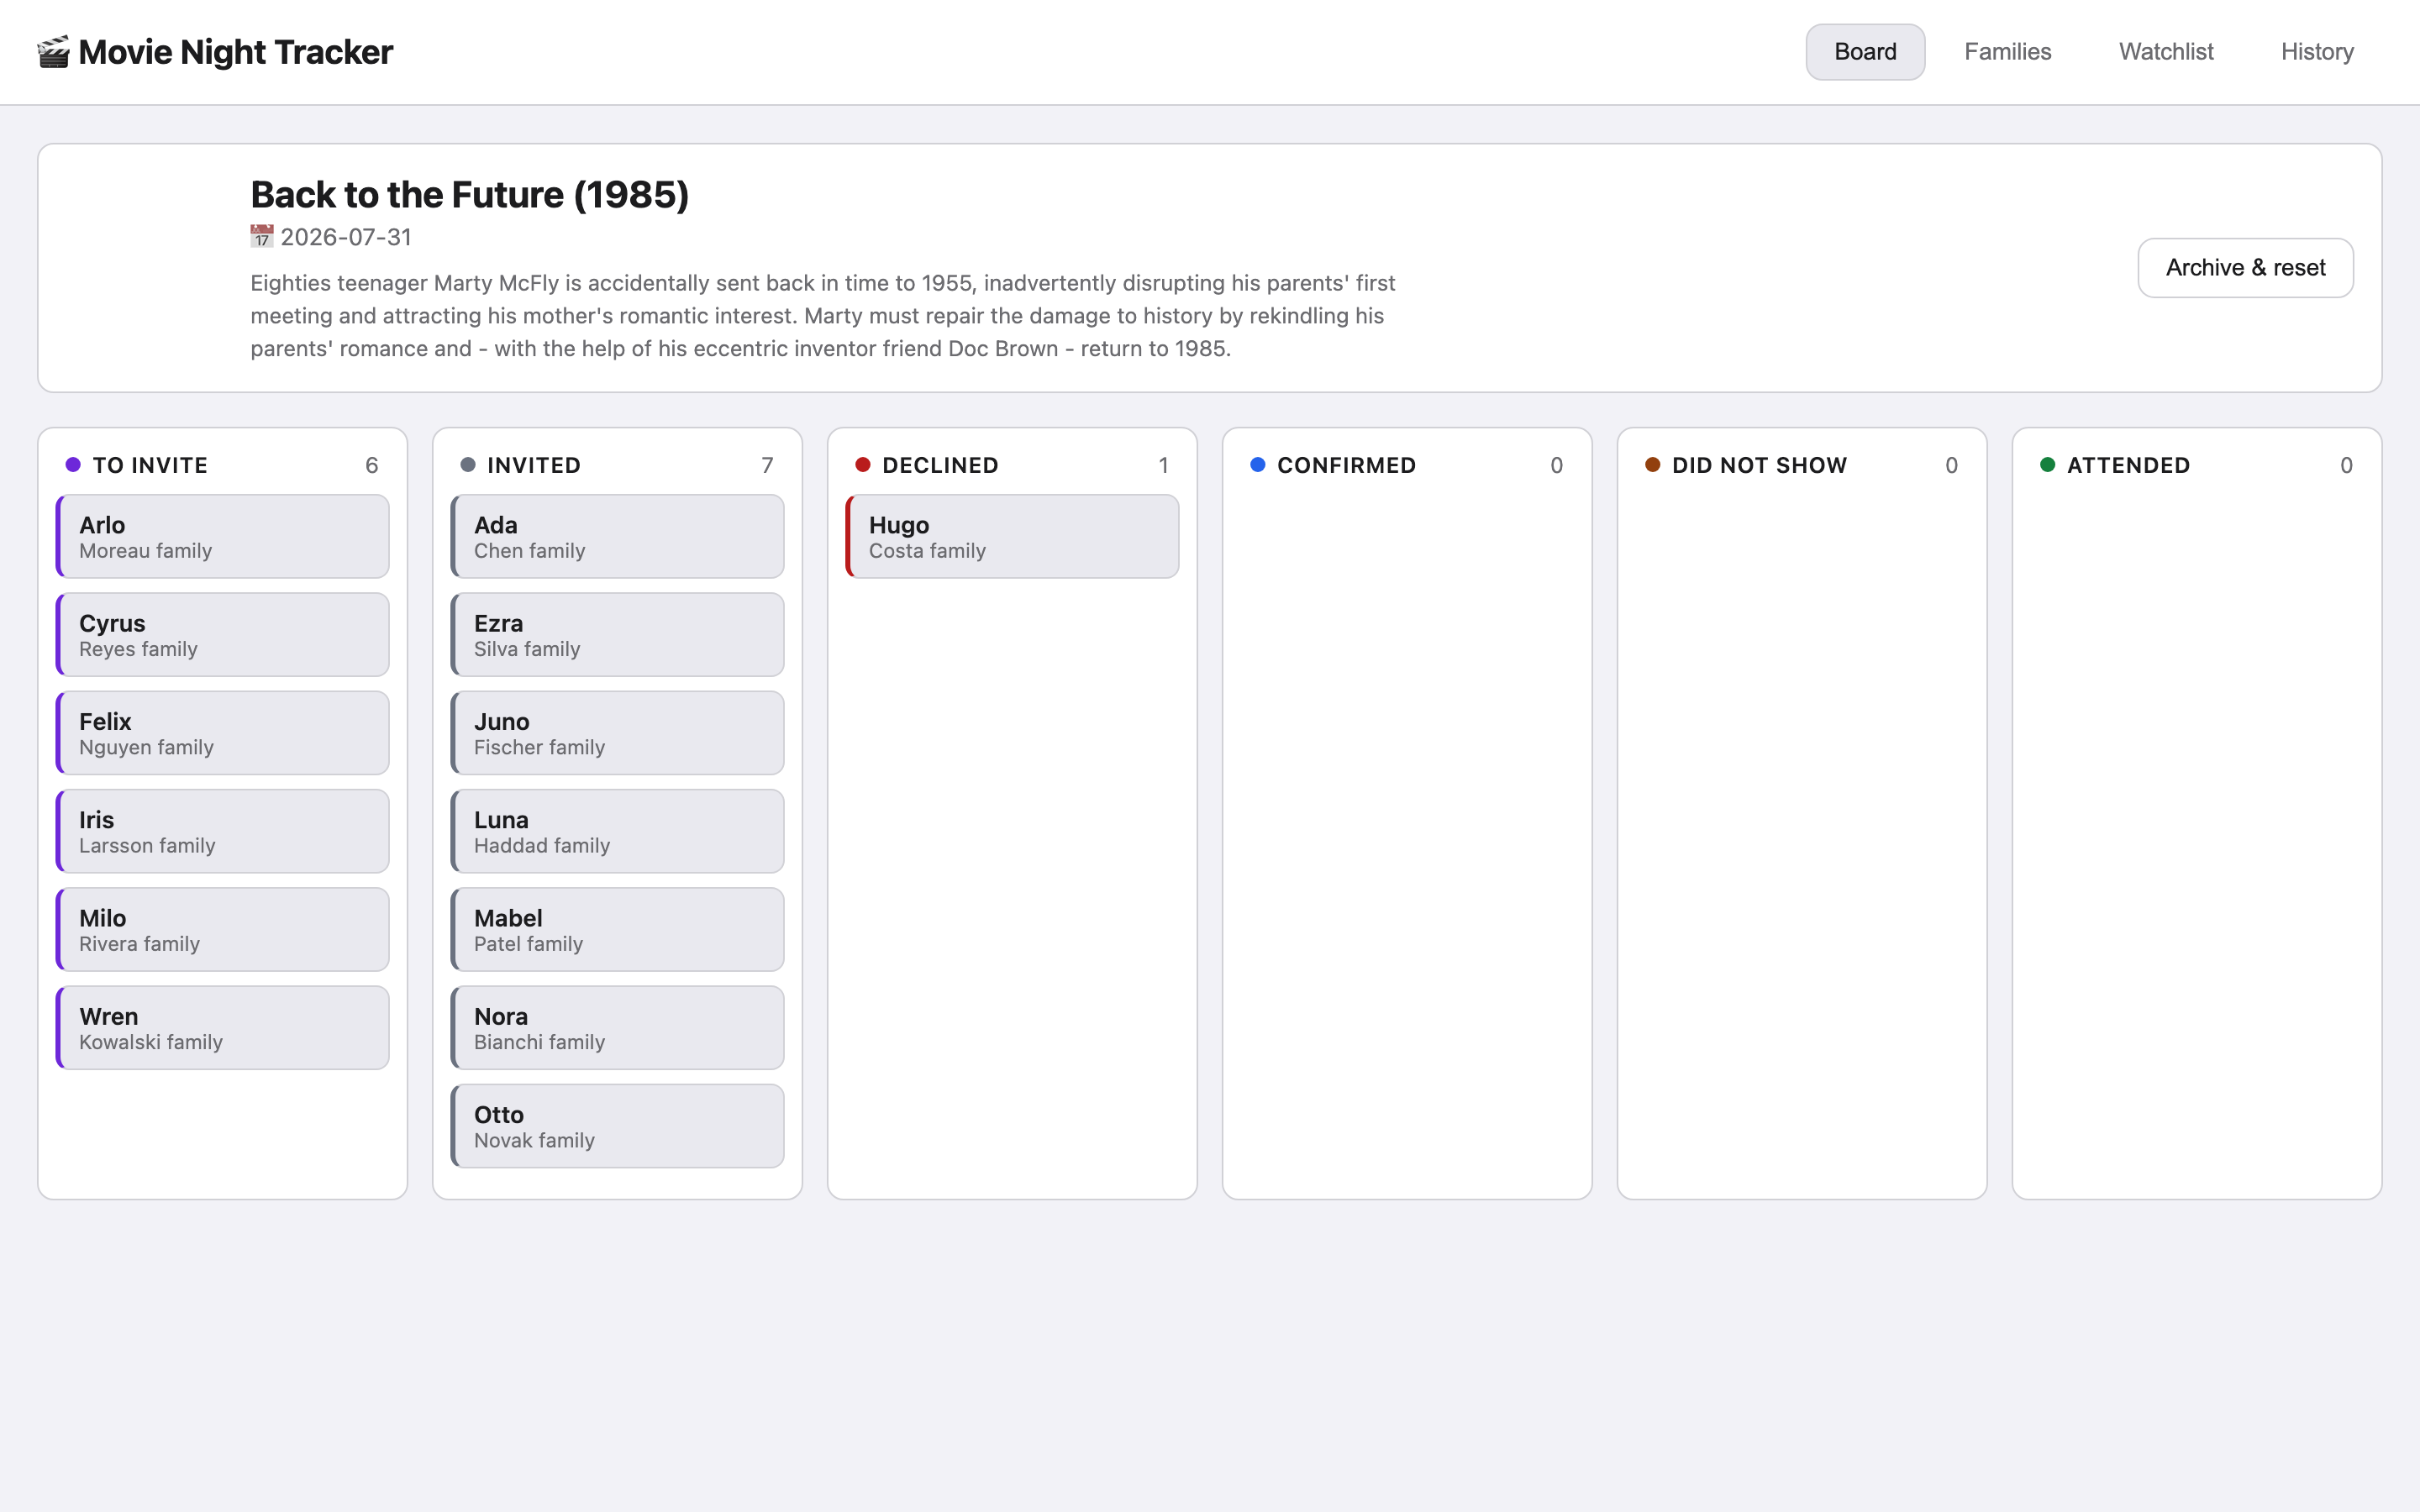Click the Felix Nguyen family card
This screenshot has width=2420, height=1512.
(223, 733)
